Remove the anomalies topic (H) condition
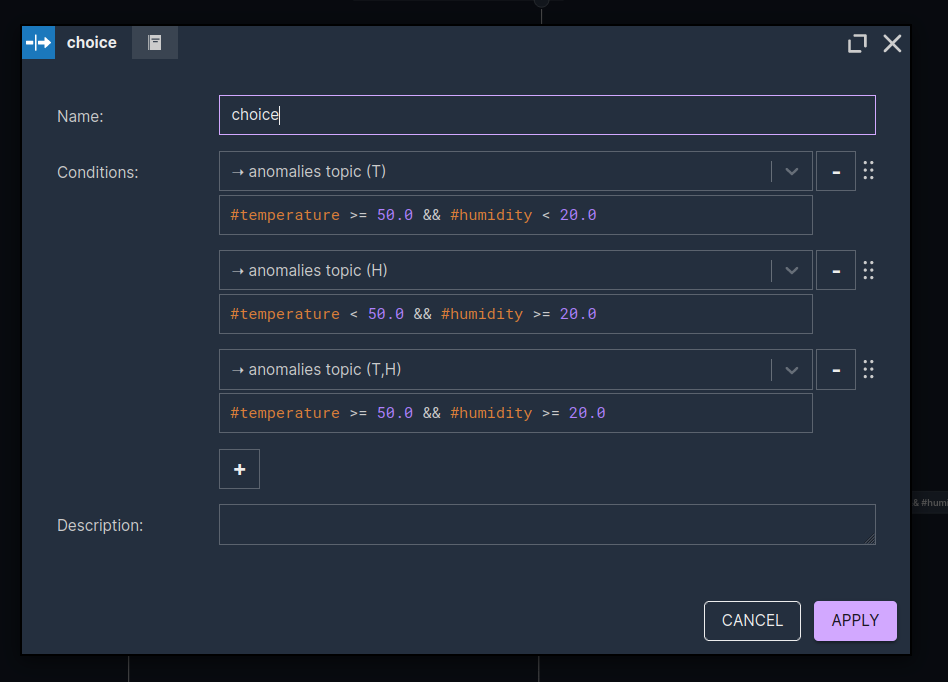The image size is (948, 682). [x=836, y=270]
